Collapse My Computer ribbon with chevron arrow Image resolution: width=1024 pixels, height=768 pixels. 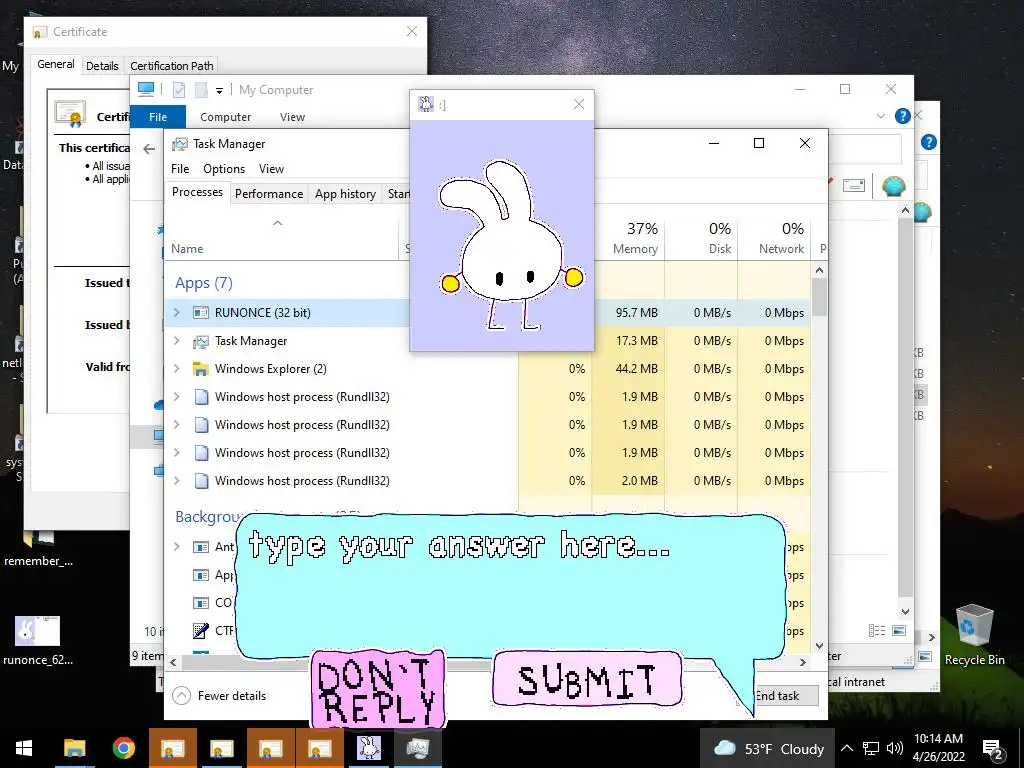click(881, 116)
